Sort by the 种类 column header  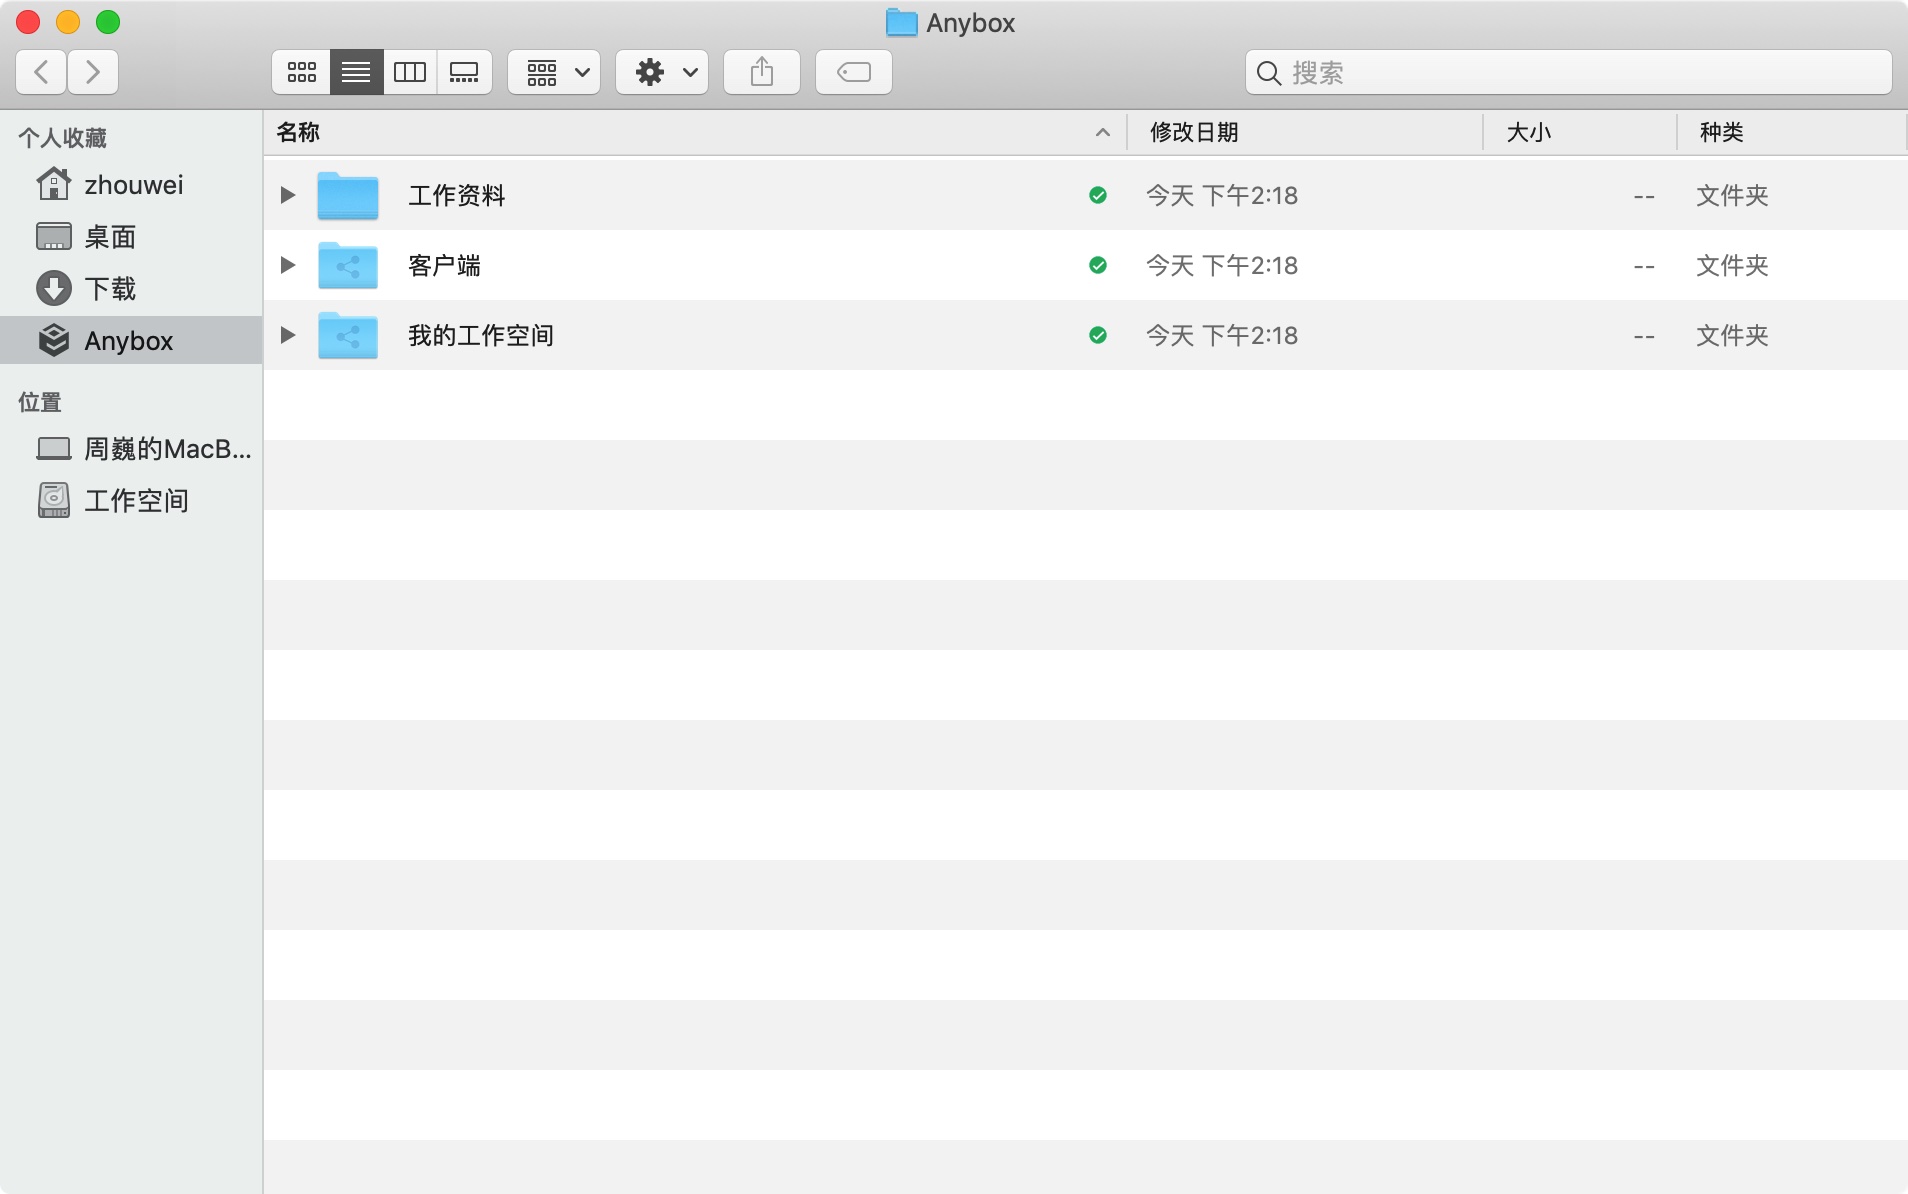[x=1792, y=132]
